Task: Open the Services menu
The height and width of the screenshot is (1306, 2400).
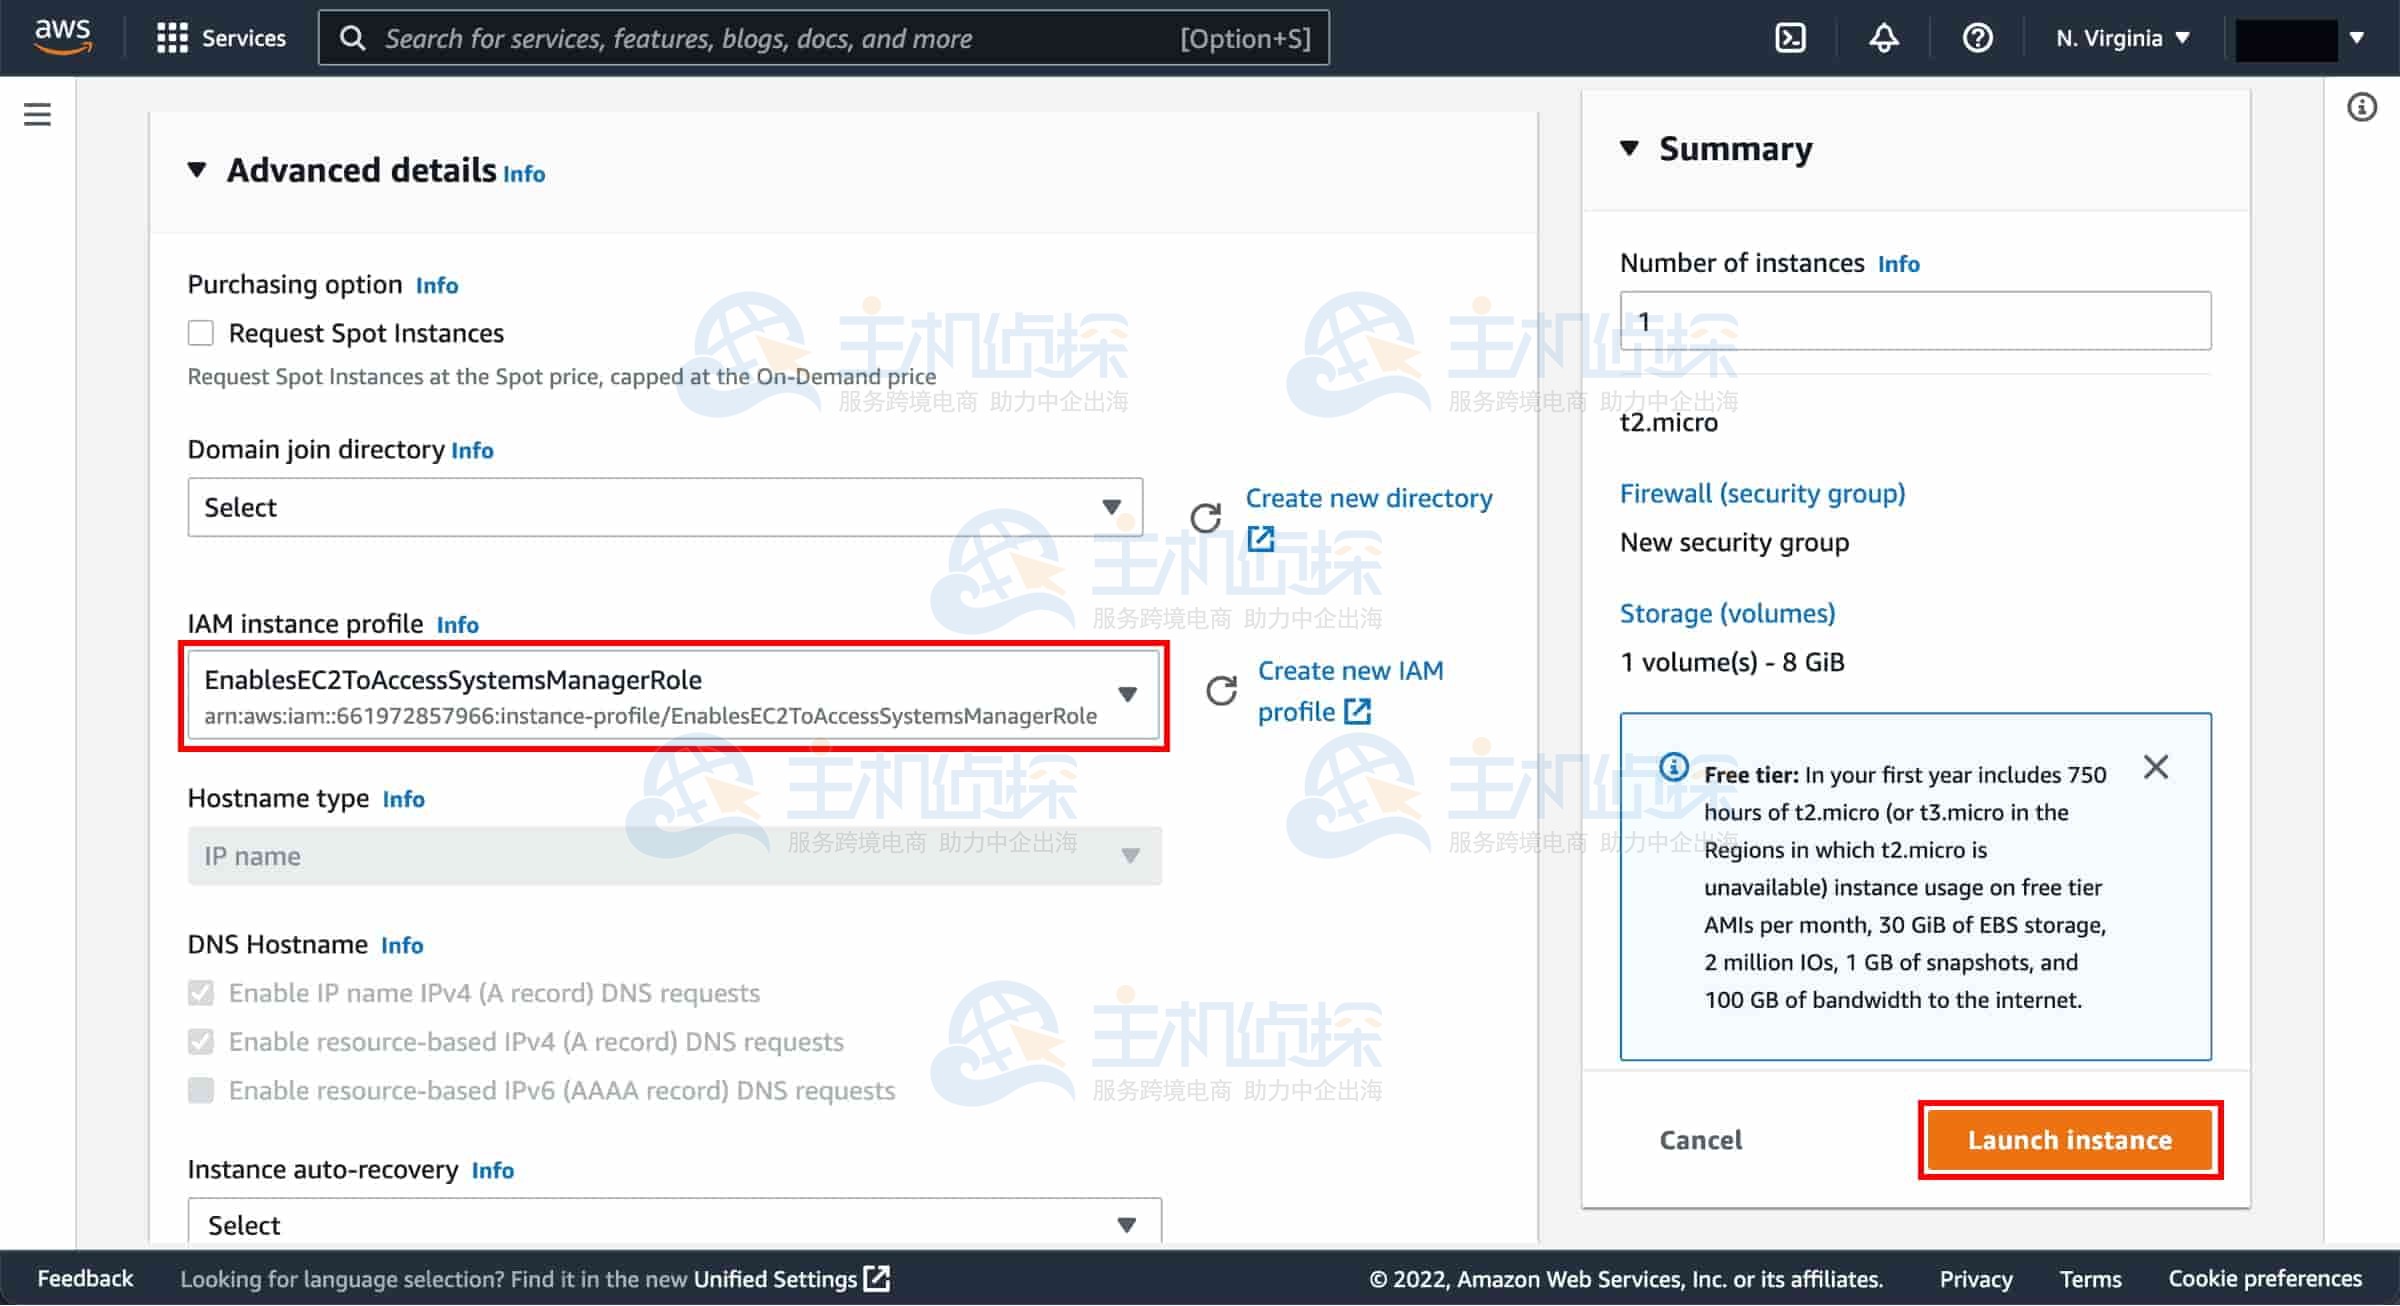Action: coord(222,38)
